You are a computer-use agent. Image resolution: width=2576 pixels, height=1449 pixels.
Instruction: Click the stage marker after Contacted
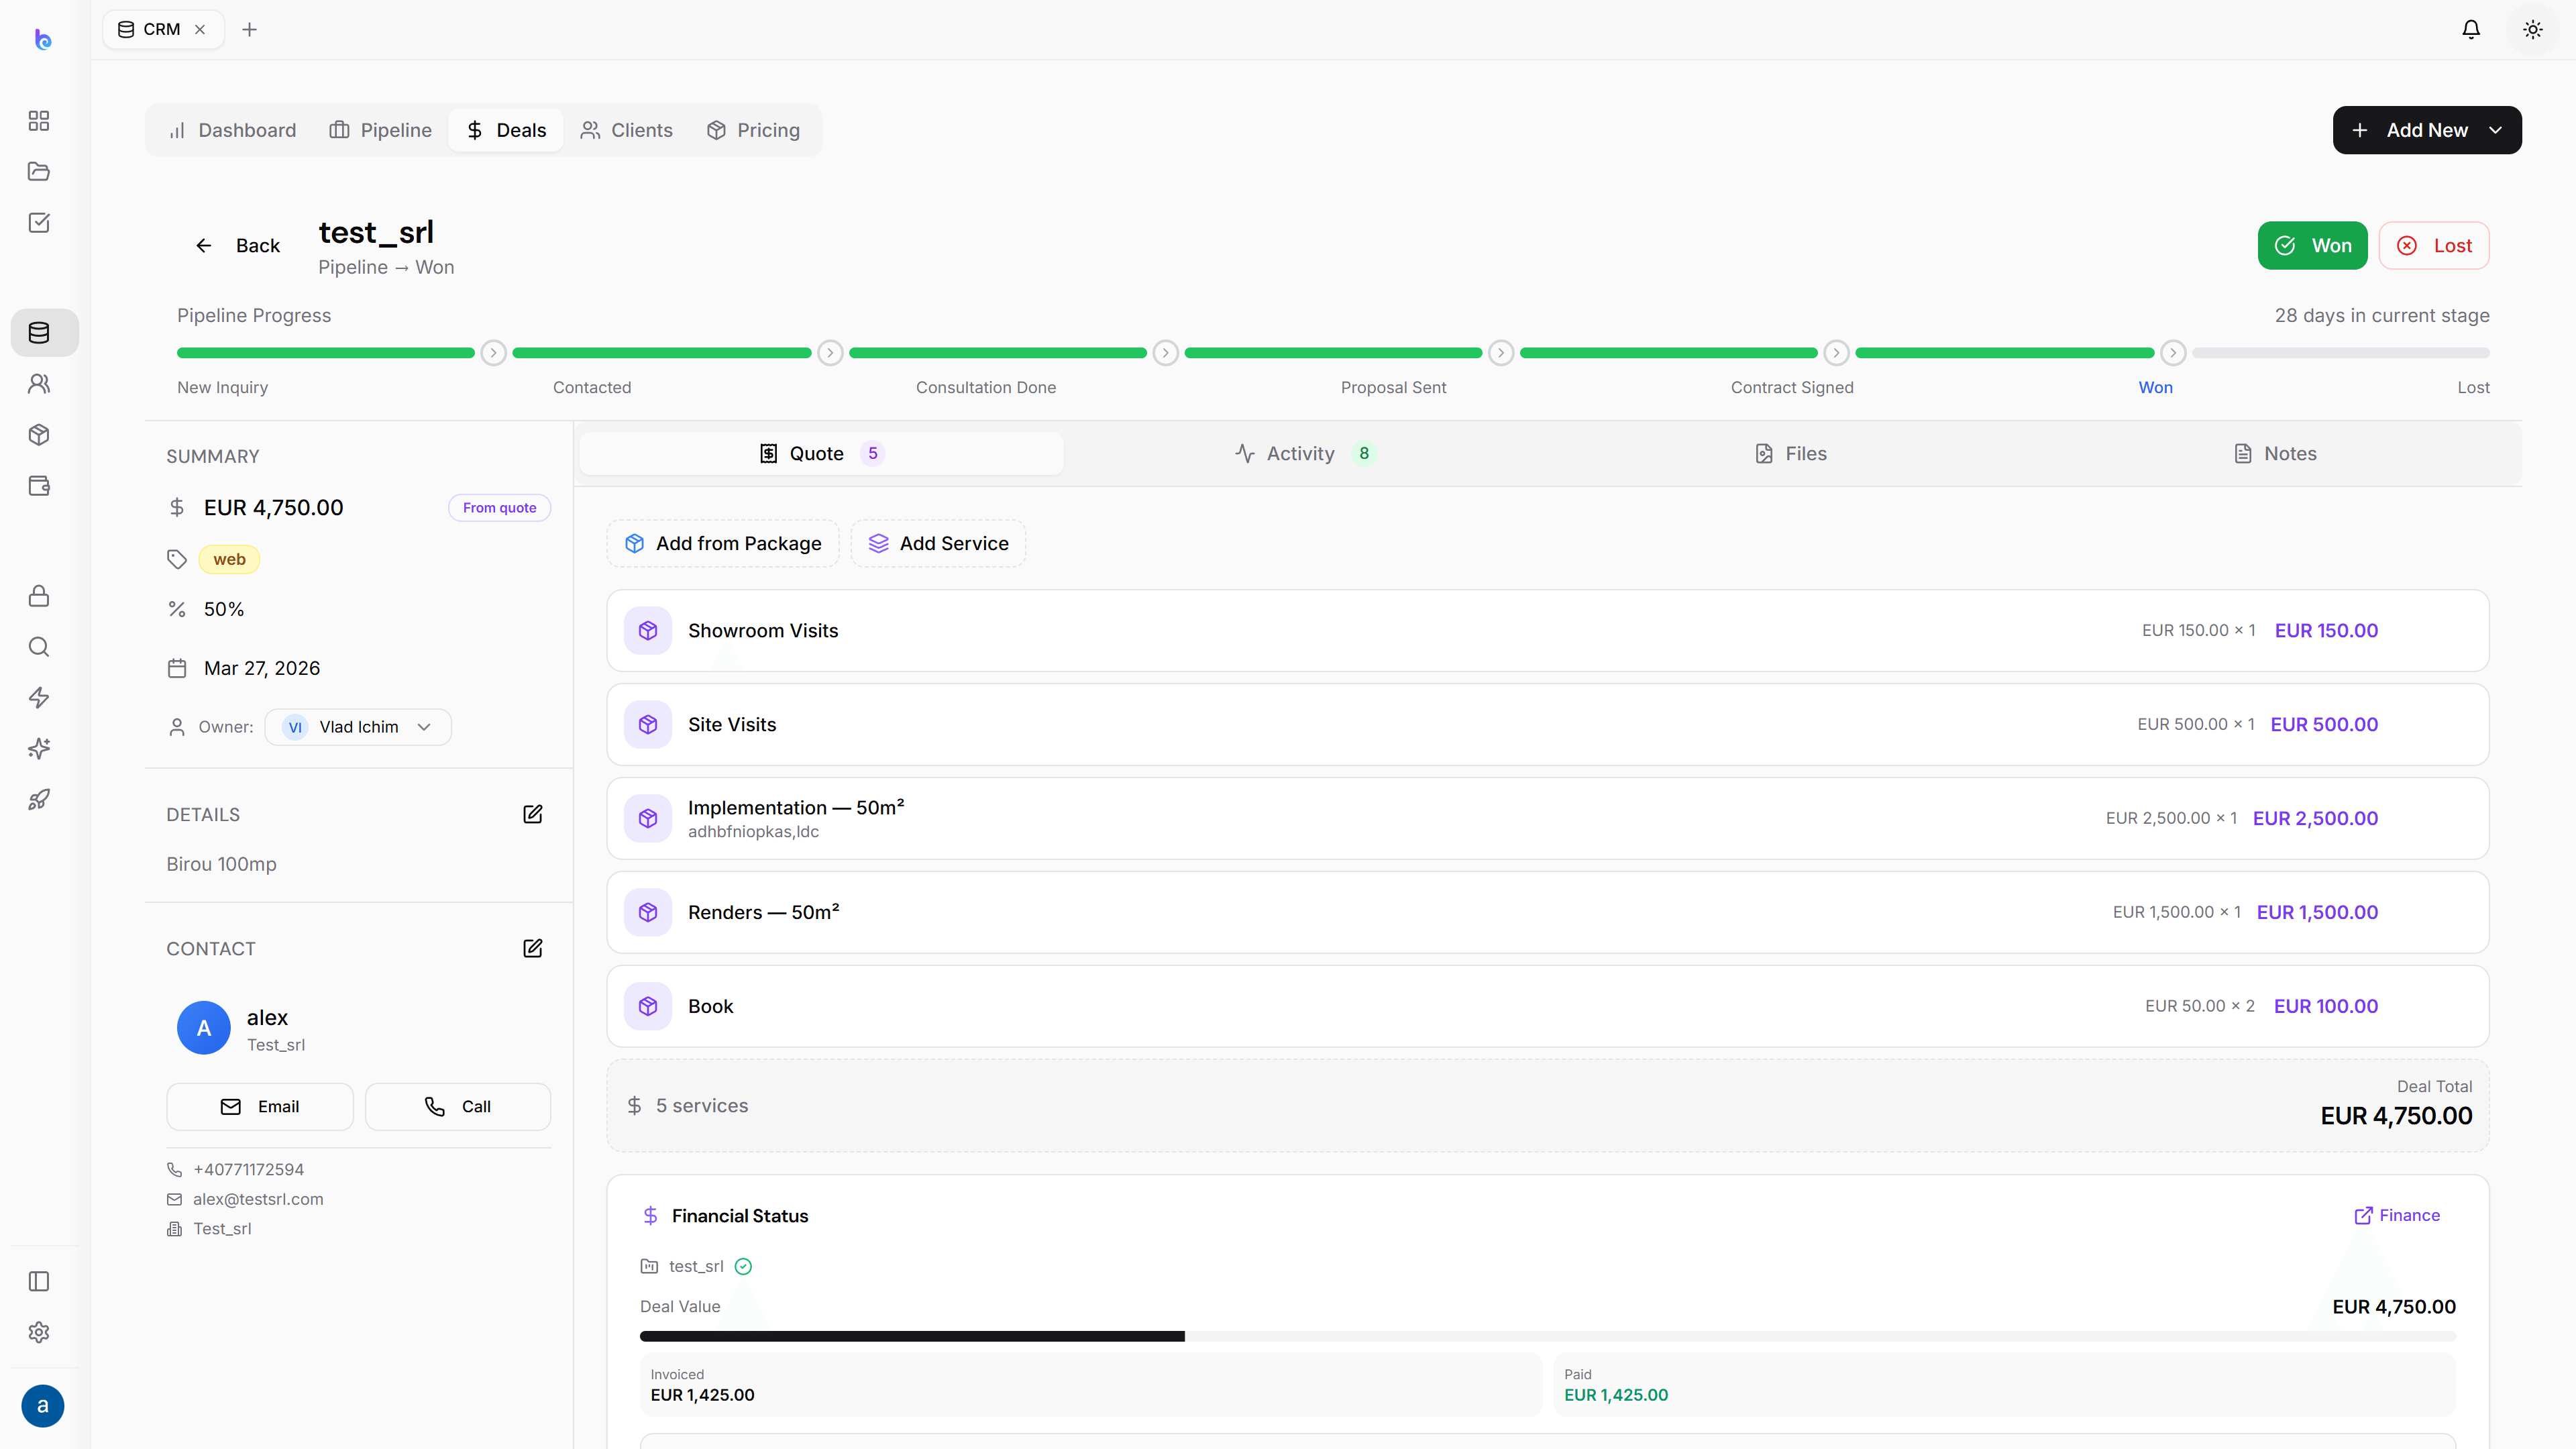830,353
